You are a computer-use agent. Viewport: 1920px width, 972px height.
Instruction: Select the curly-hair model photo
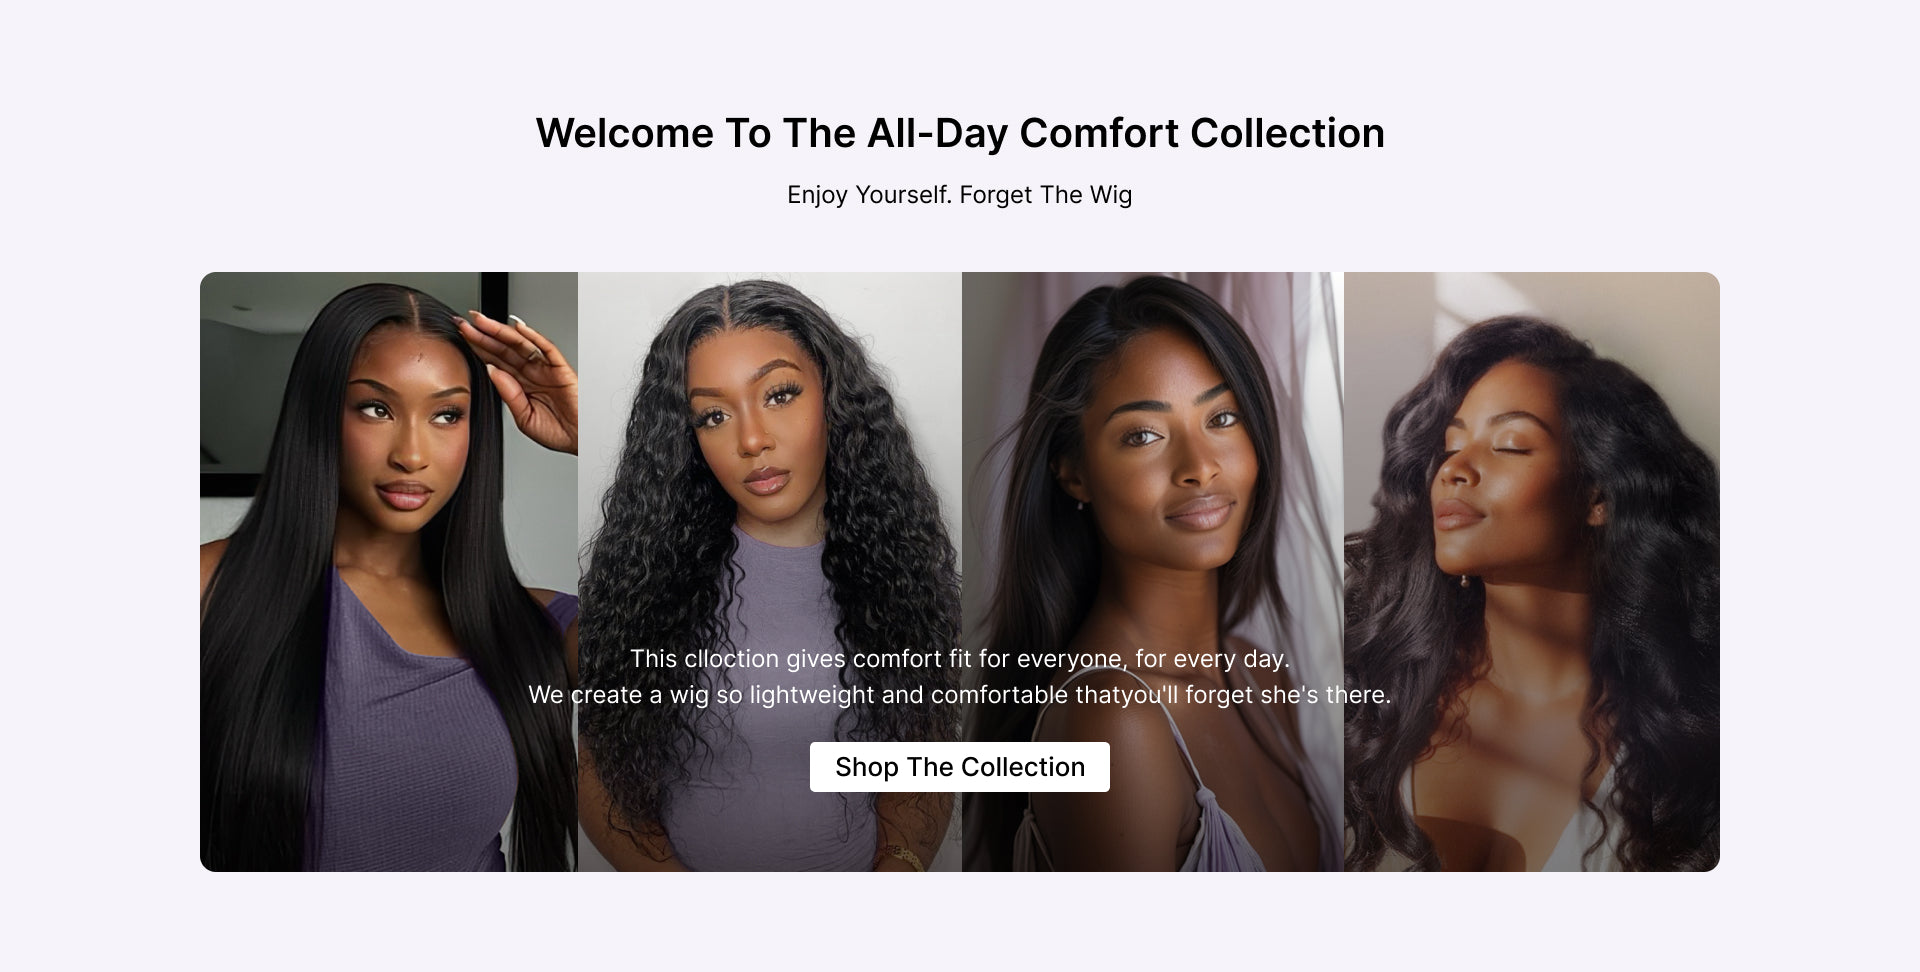coord(770,572)
